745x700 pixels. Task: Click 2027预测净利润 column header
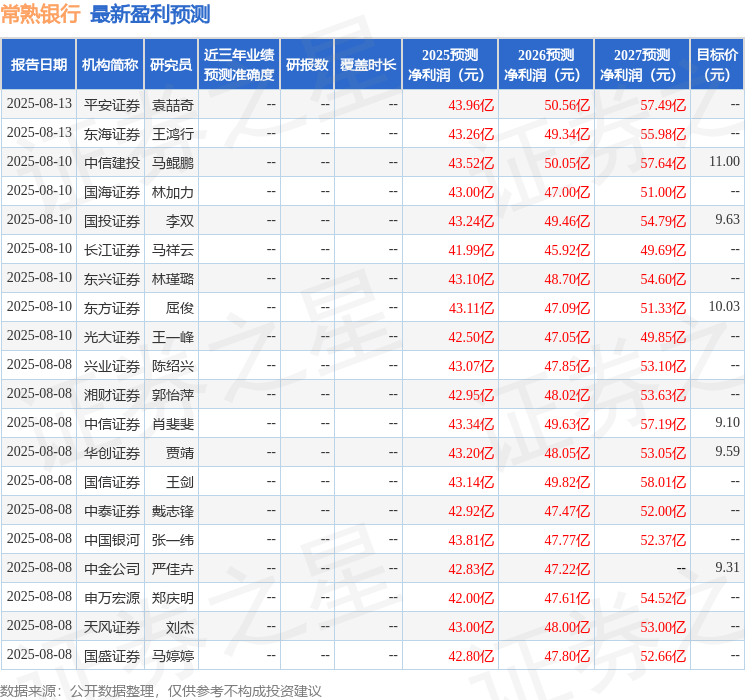point(642,65)
